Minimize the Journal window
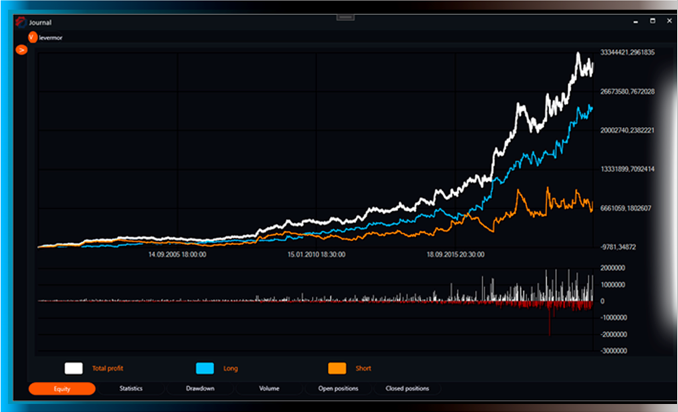This screenshot has width=678, height=412. click(636, 21)
